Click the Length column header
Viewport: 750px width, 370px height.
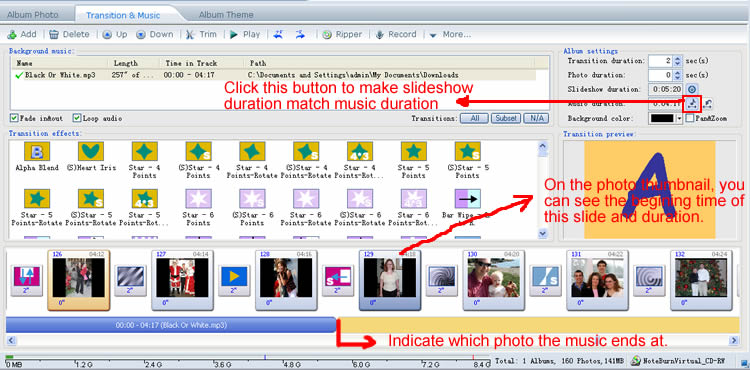[134, 63]
